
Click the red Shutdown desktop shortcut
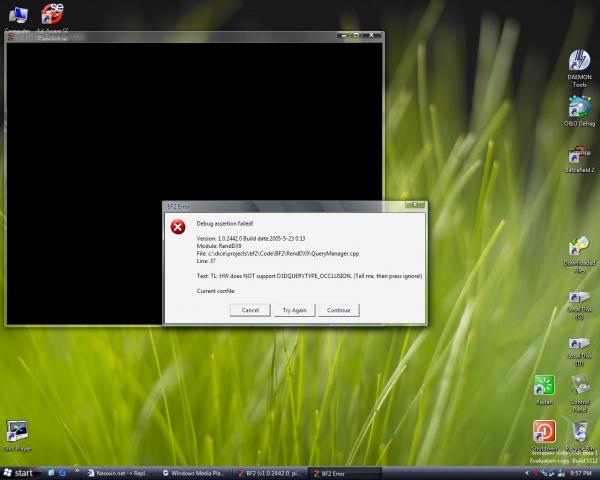point(545,435)
